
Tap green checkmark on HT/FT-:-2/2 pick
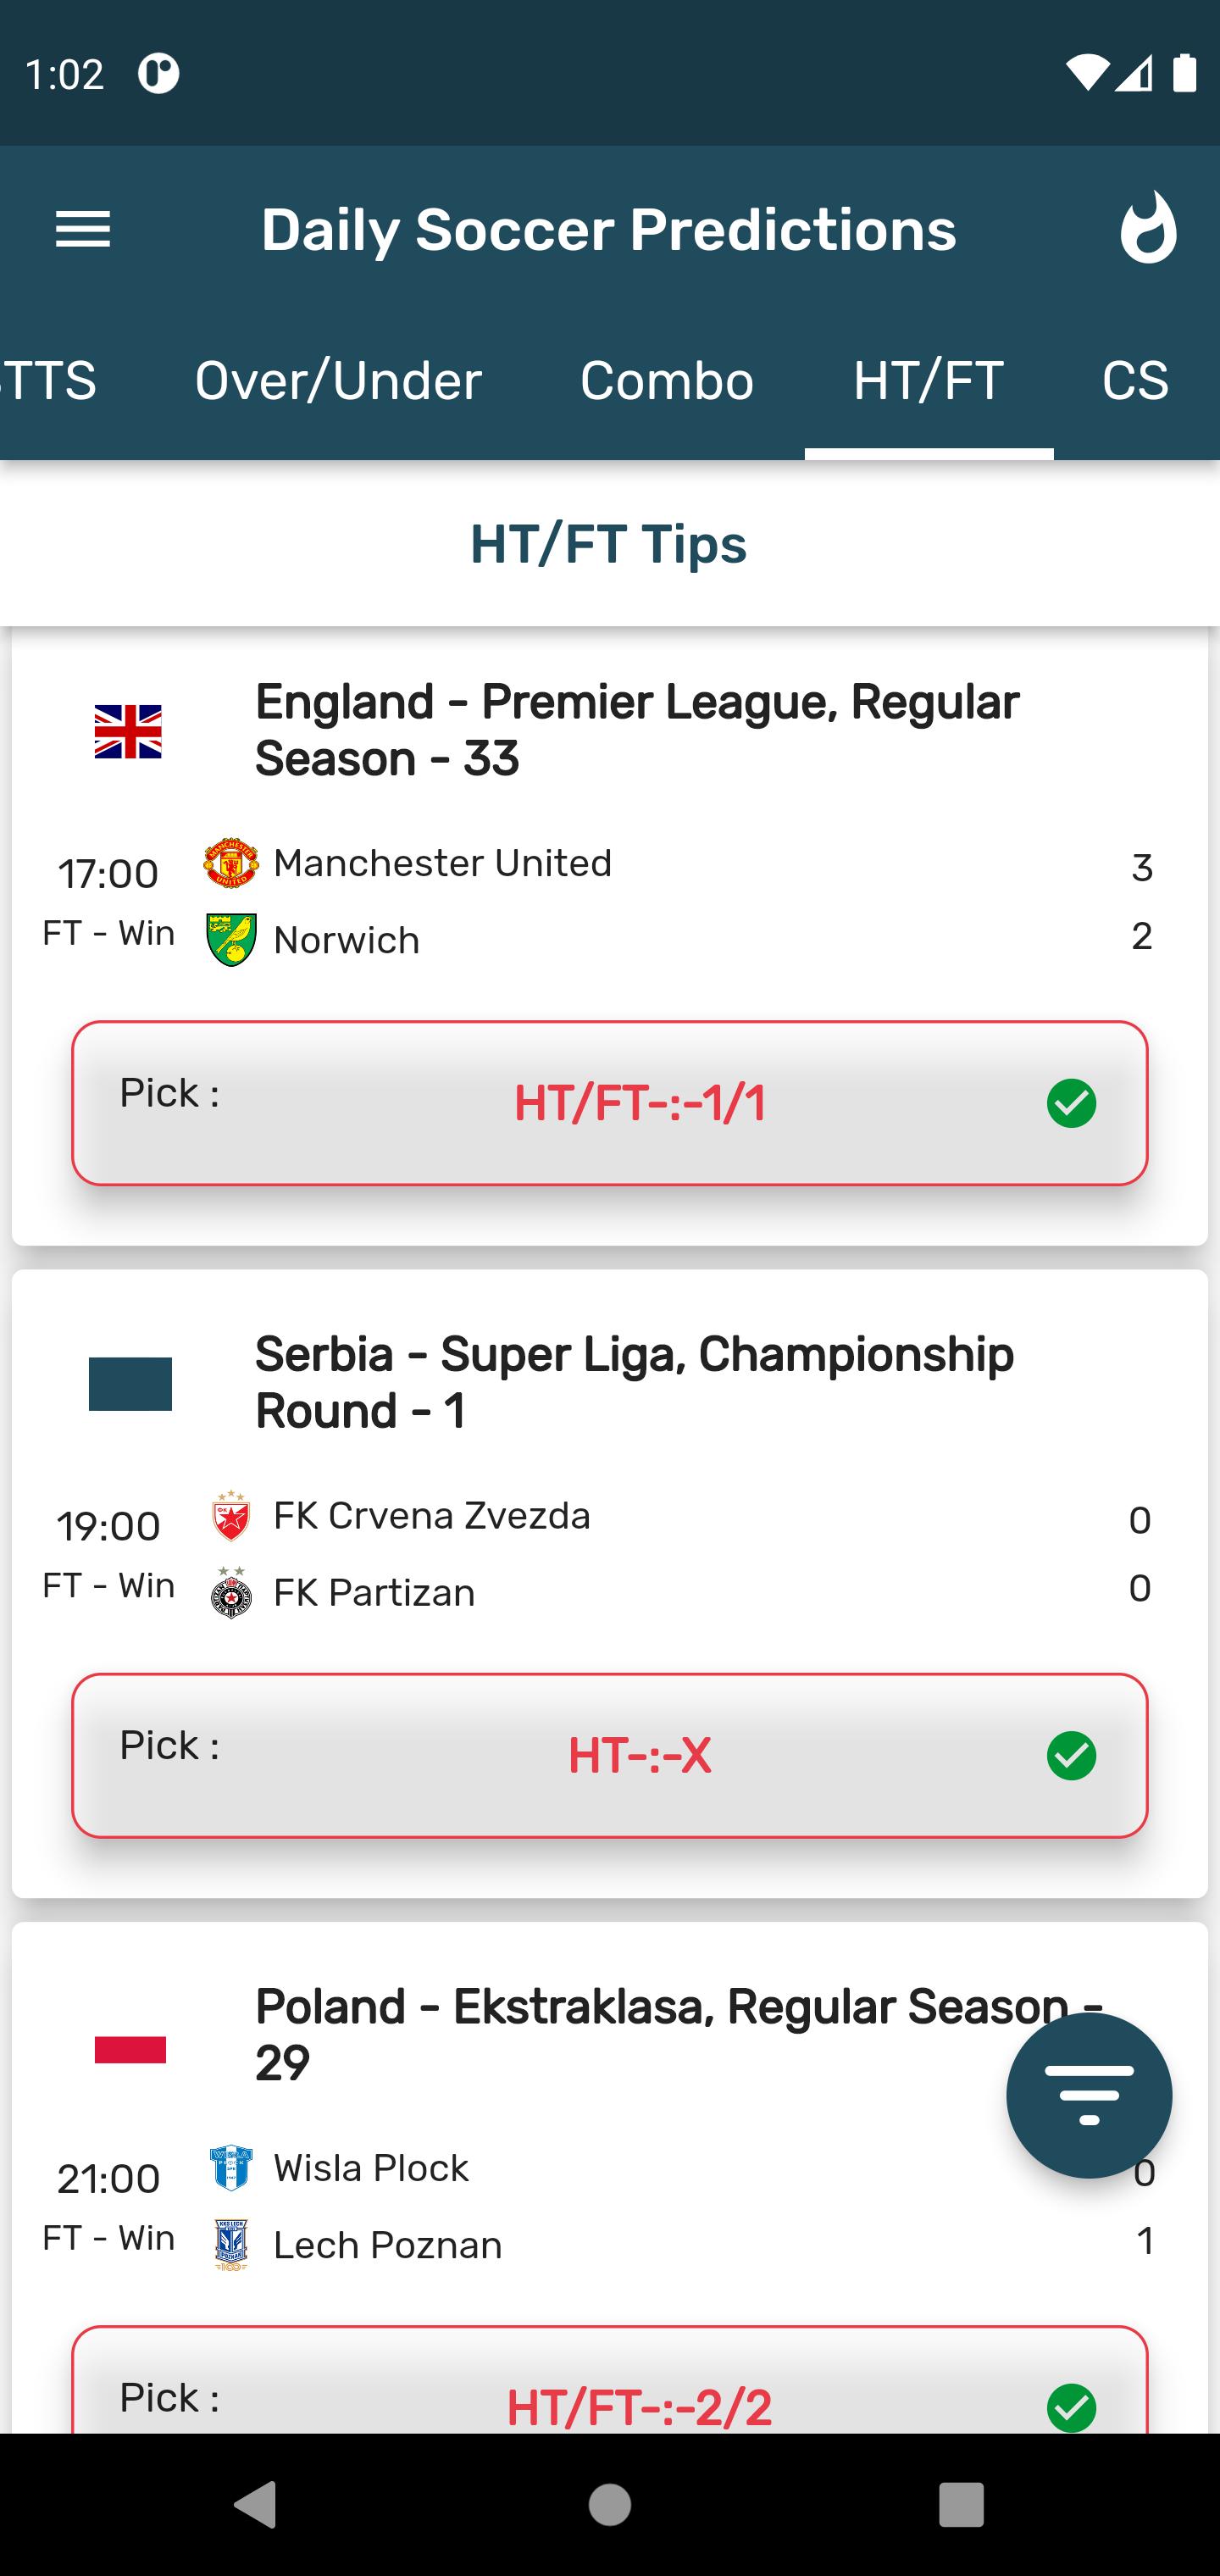point(1071,2408)
